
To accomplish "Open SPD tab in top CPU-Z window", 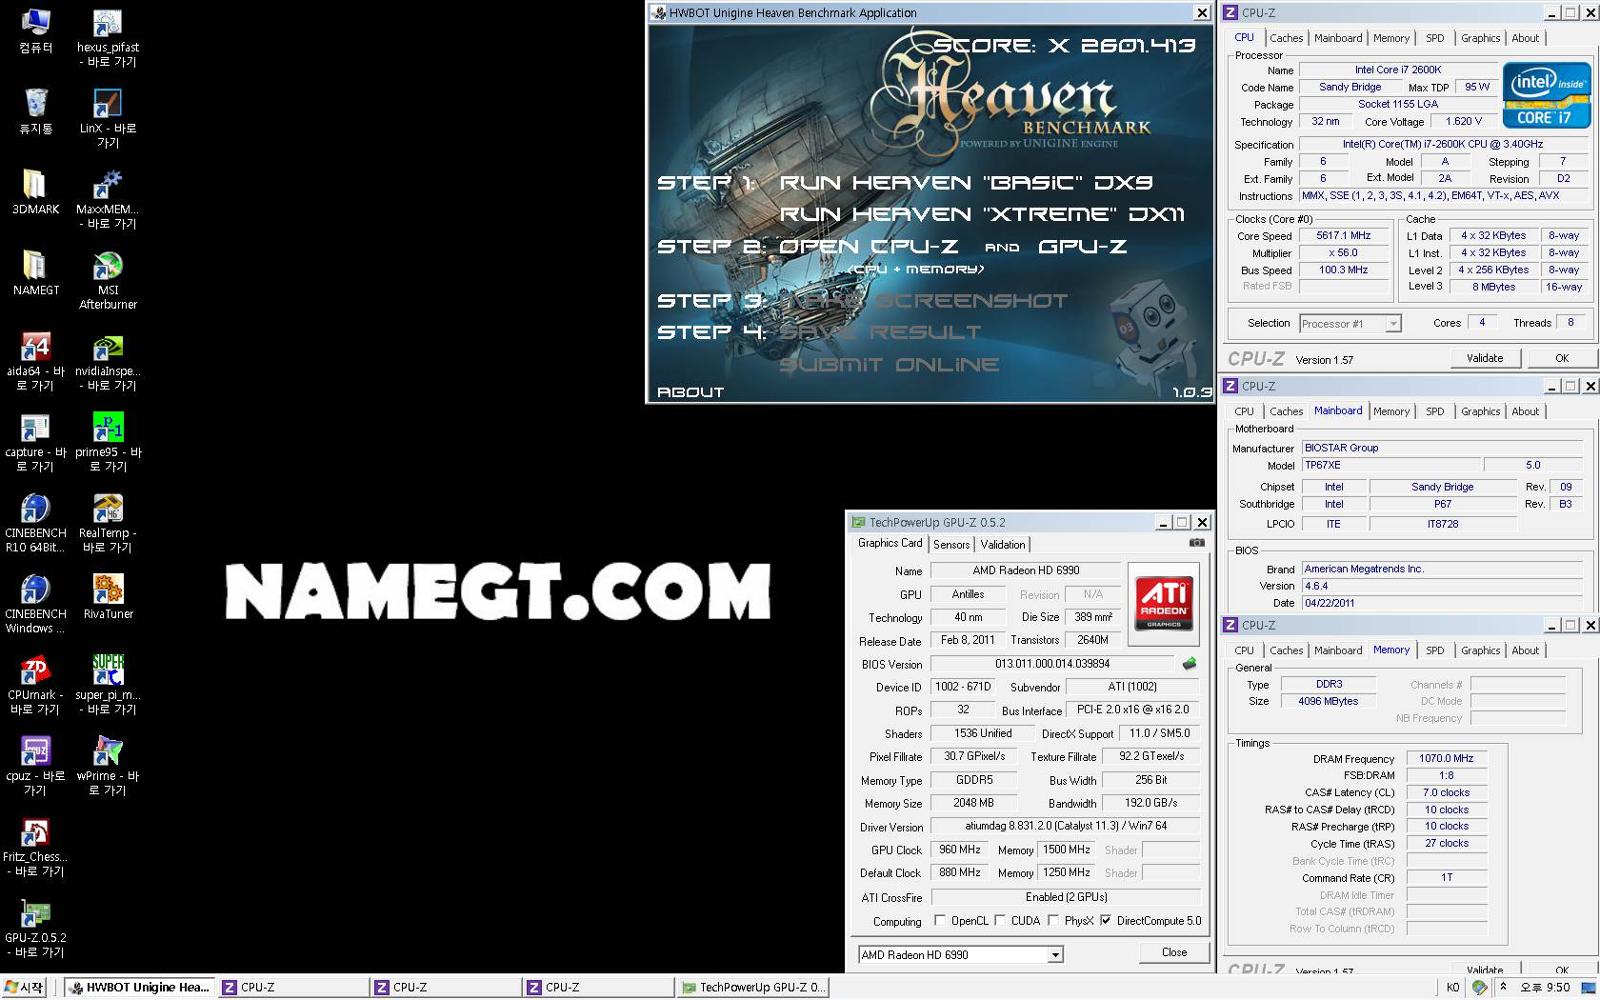I will 1435,38.
